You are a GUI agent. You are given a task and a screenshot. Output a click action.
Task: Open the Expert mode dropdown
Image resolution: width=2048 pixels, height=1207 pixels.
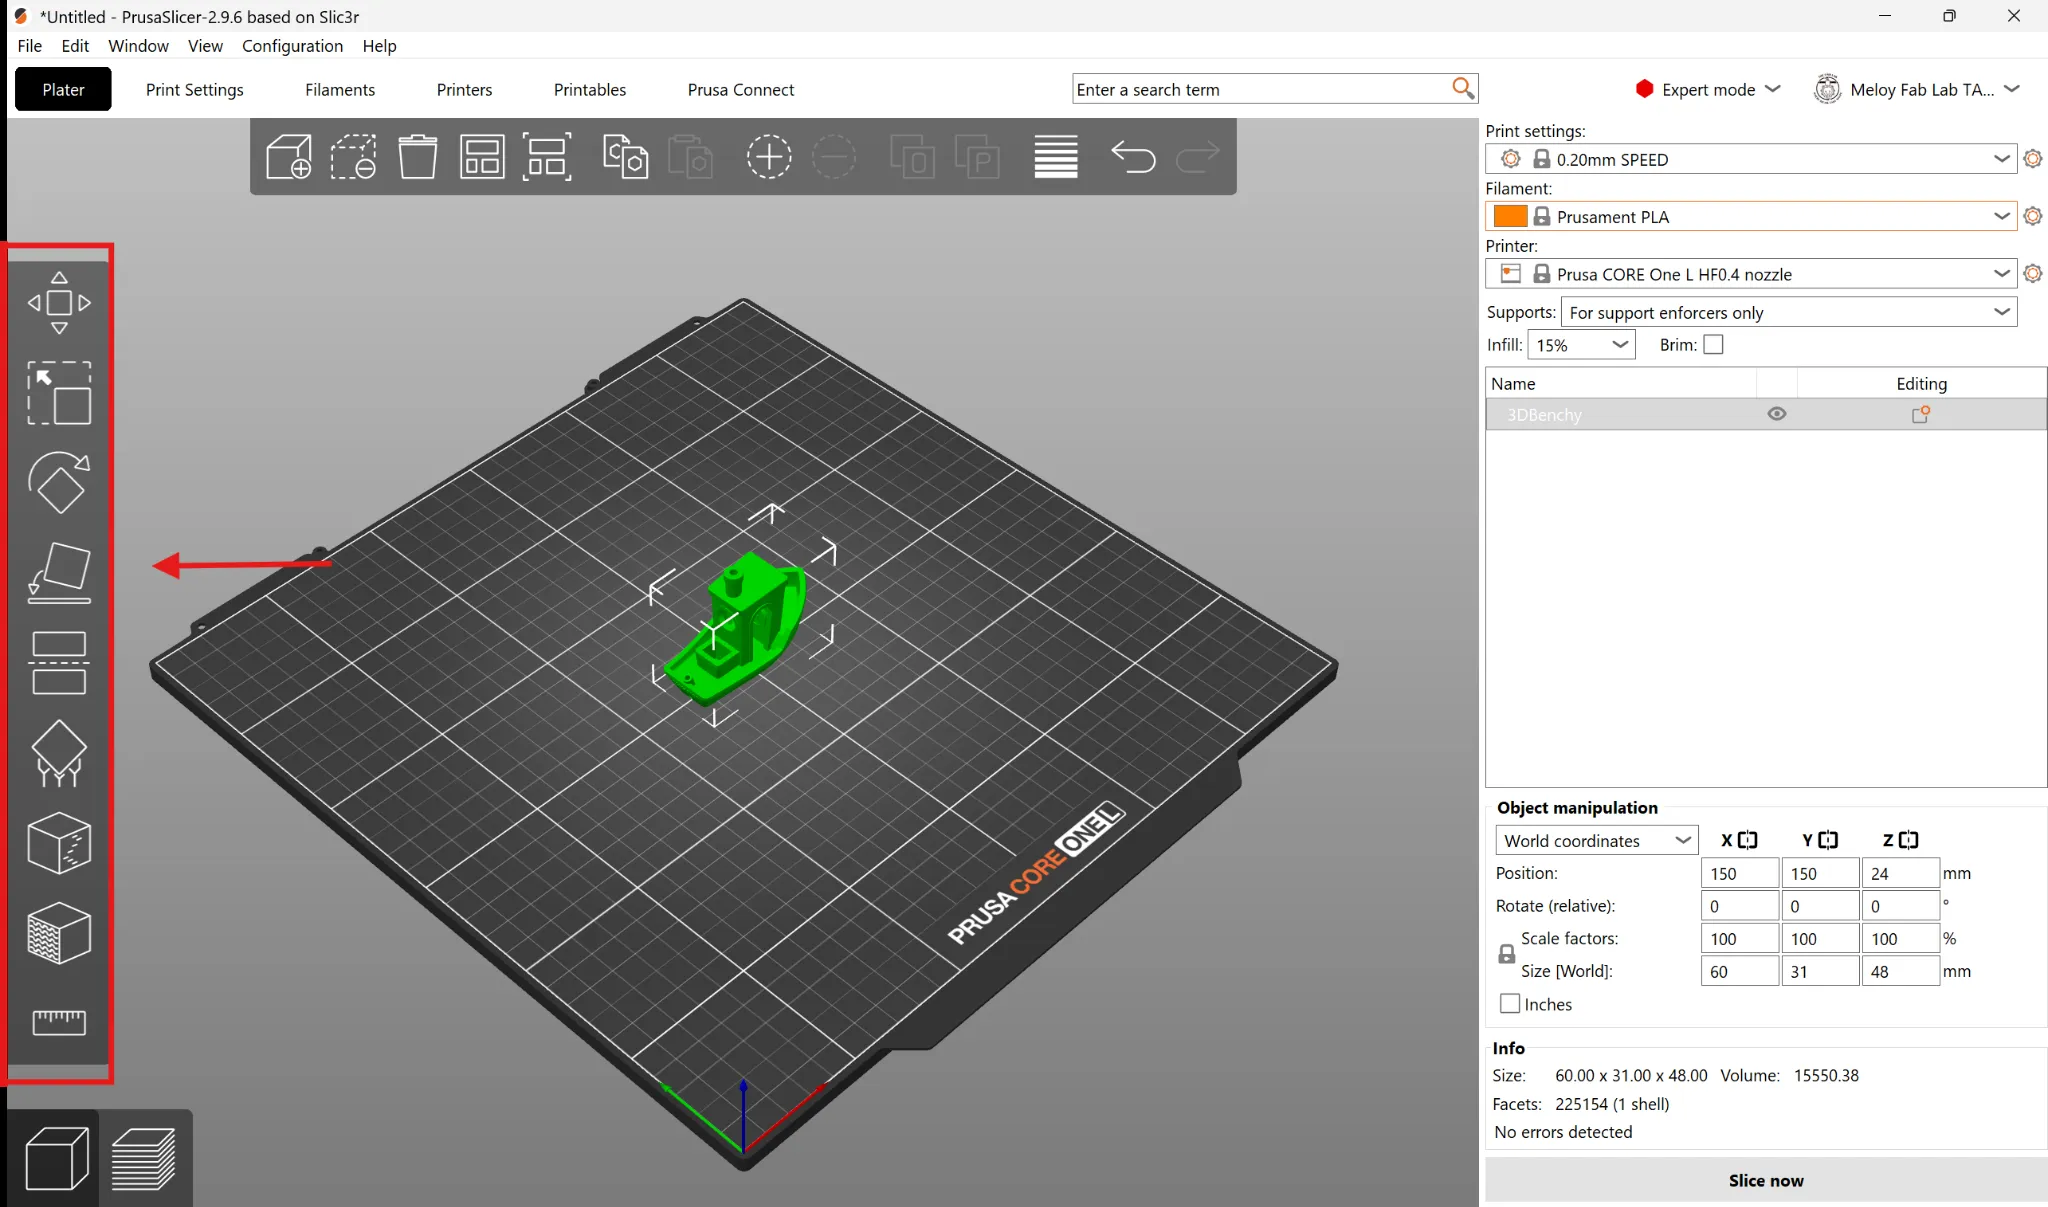(x=1708, y=89)
